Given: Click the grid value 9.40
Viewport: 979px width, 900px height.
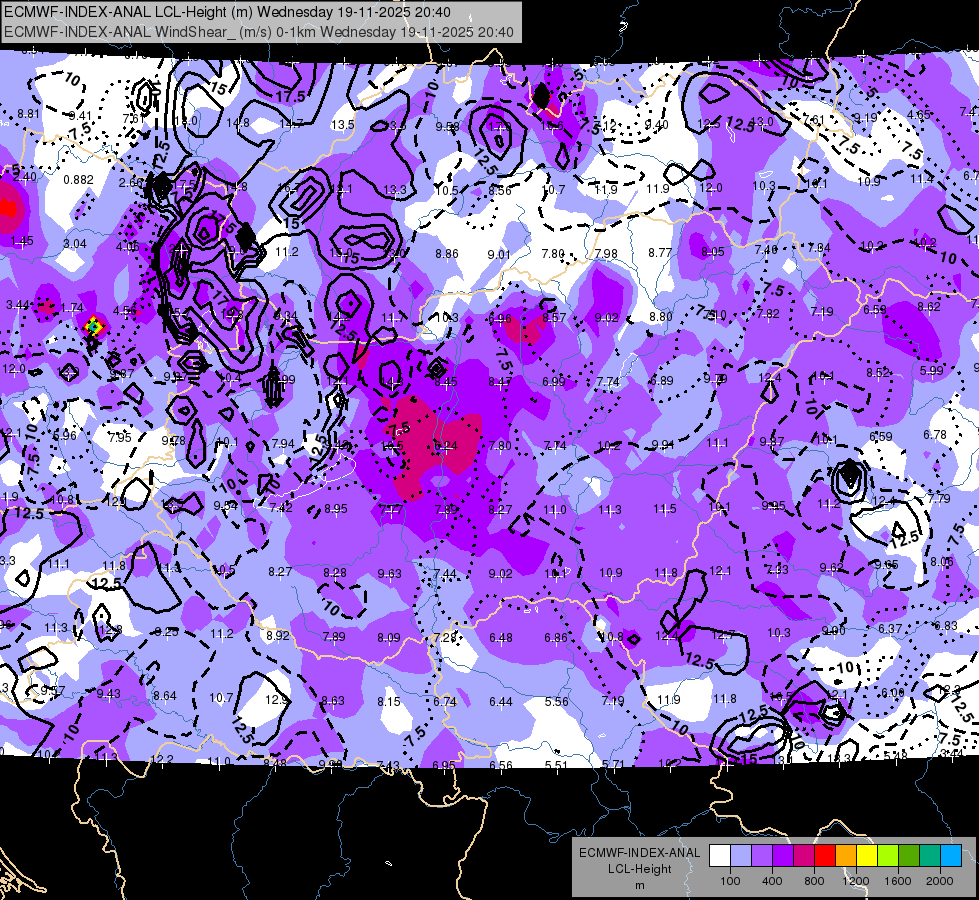Looking at the screenshot, I should tap(657, 125).
